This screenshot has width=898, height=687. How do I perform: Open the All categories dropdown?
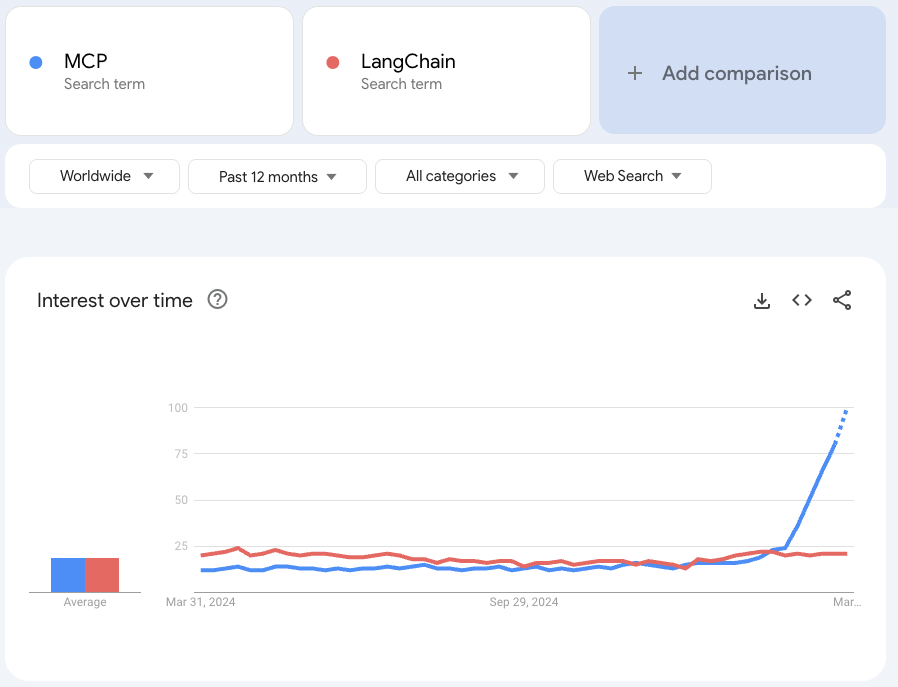pyautogui.click(x=460, y=176)
